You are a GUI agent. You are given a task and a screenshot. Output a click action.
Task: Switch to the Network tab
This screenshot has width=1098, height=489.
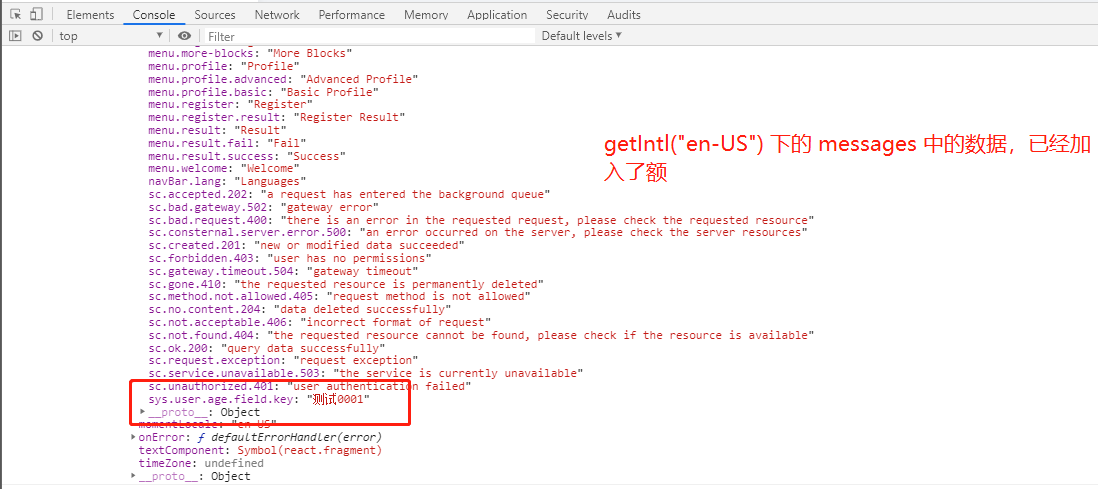click(x=277, y=15)
